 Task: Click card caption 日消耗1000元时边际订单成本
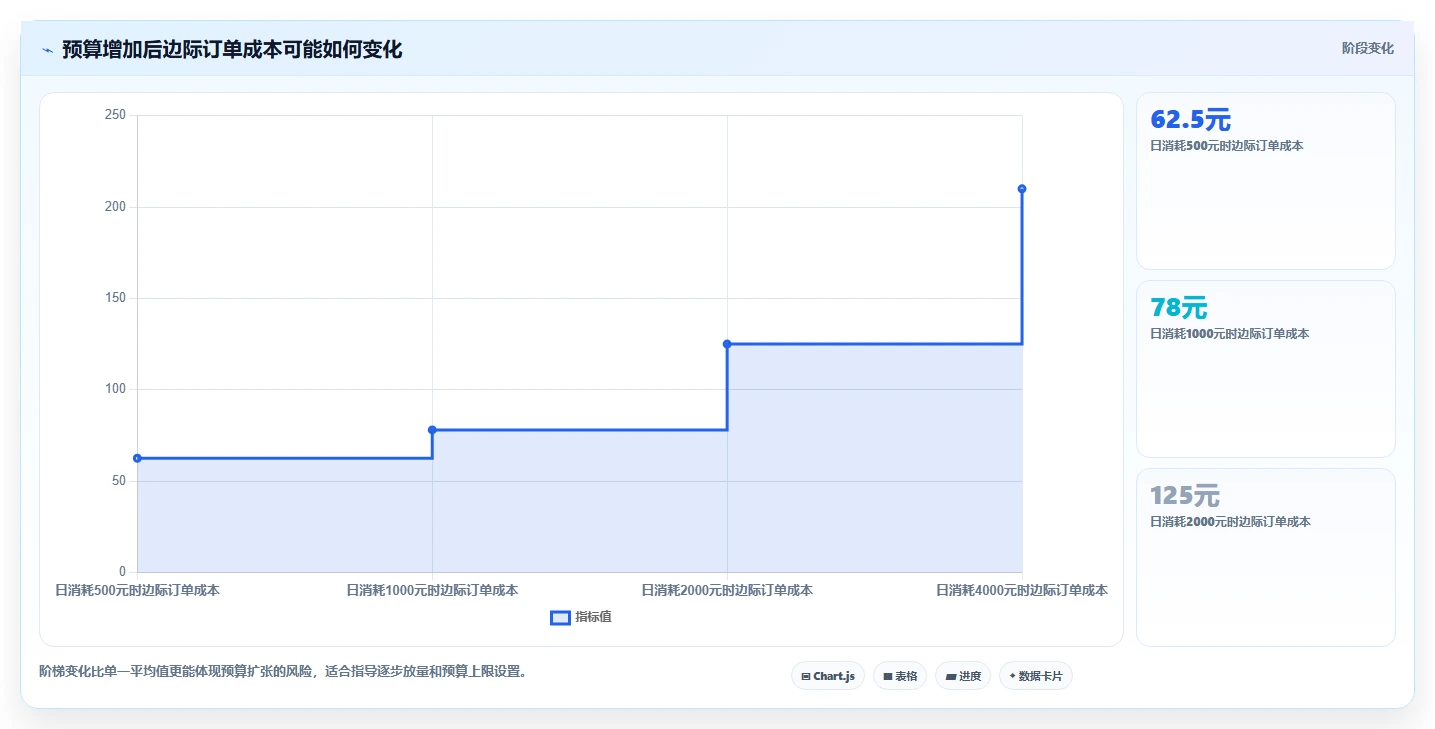(1230, 334)
